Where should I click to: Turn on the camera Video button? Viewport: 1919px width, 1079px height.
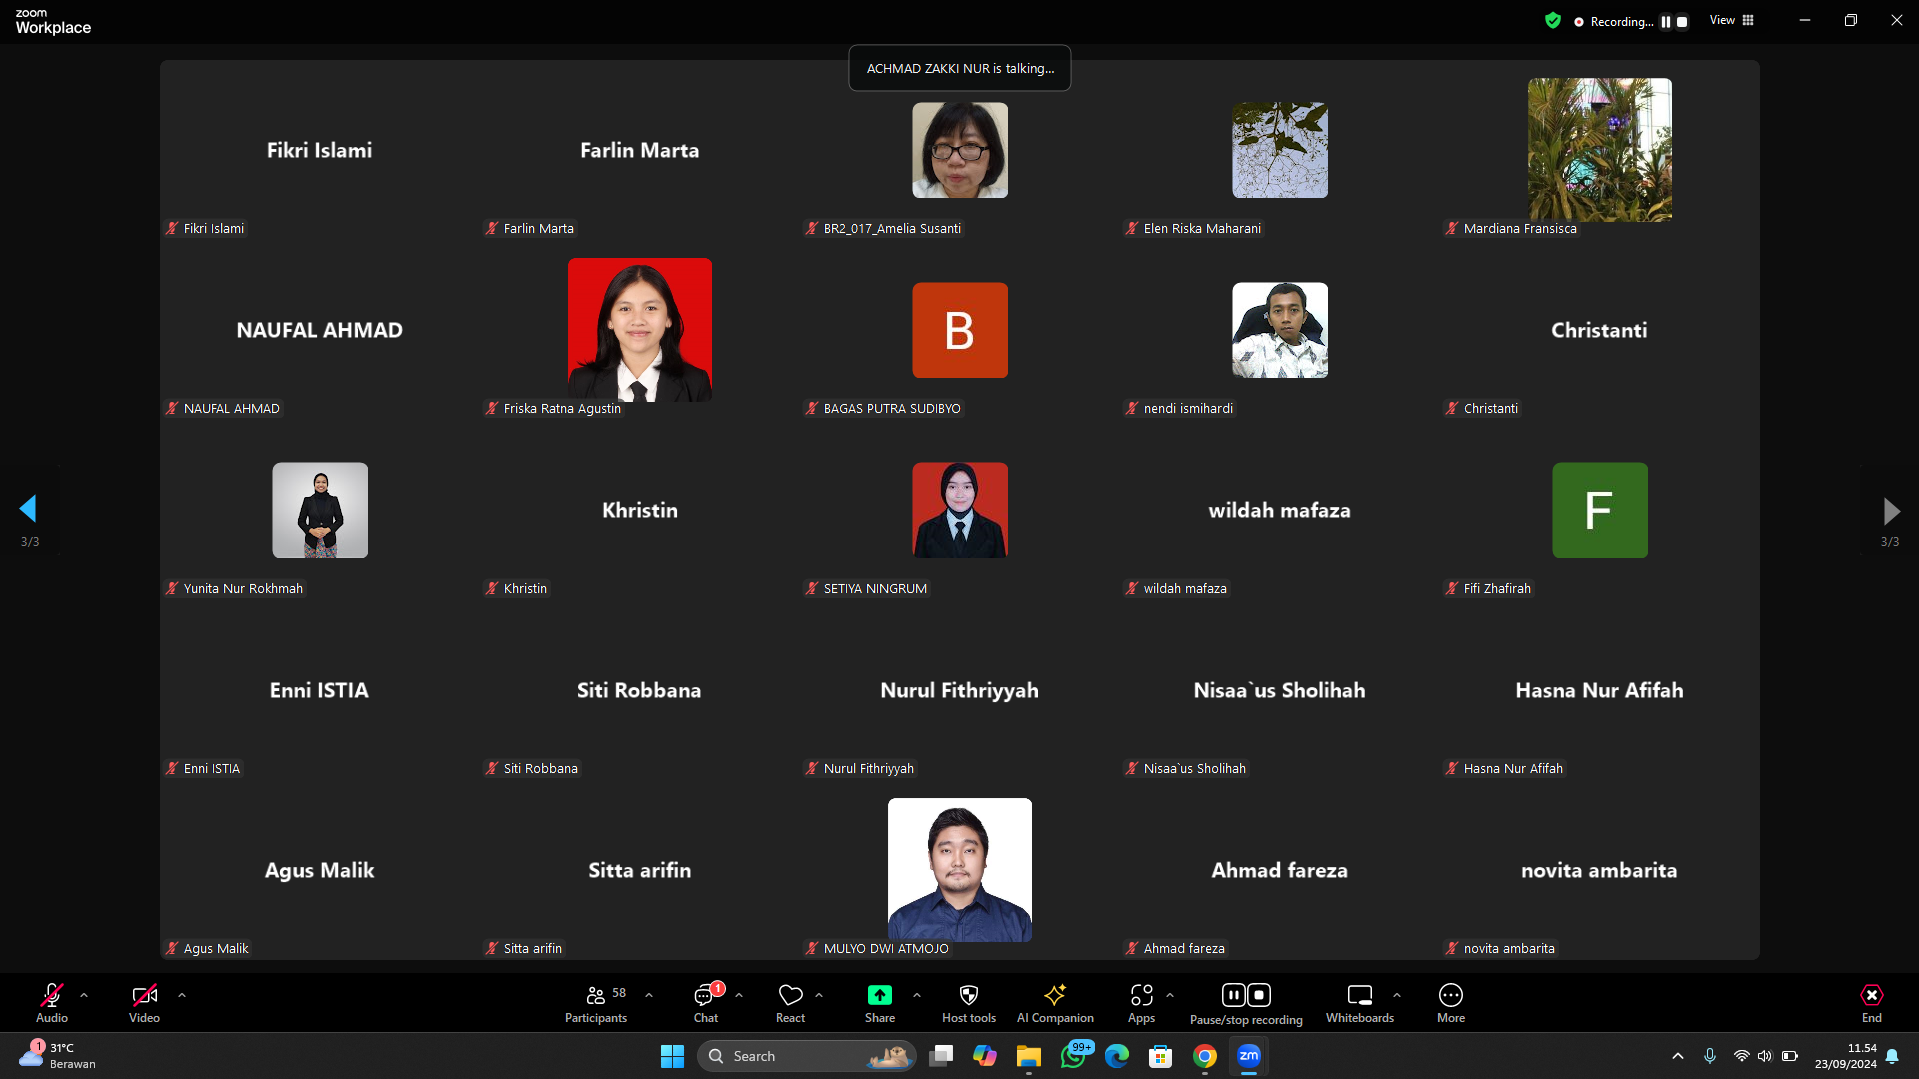click(x=144, y=1003)
